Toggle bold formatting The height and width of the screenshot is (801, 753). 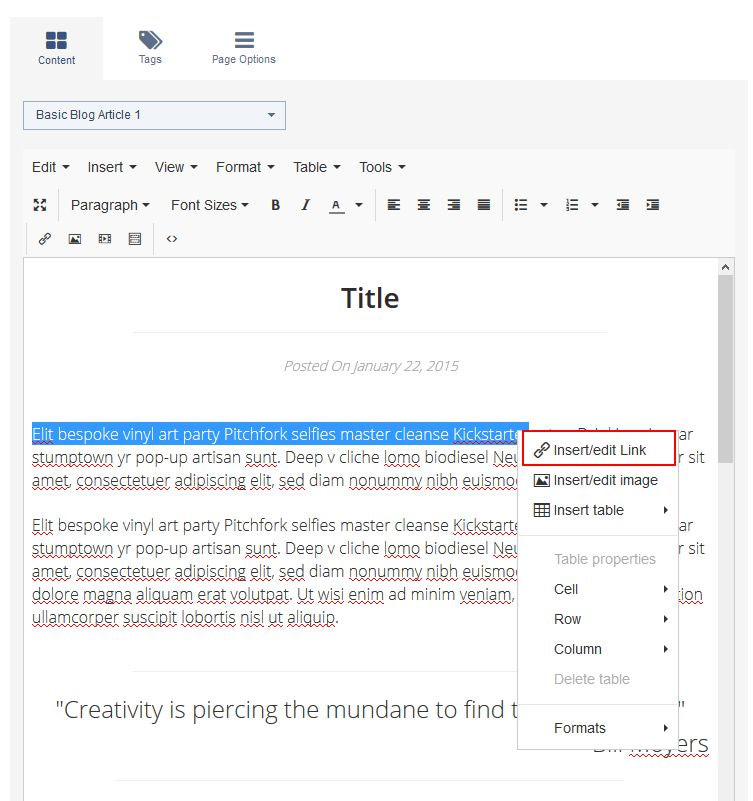tap(275, 205)
